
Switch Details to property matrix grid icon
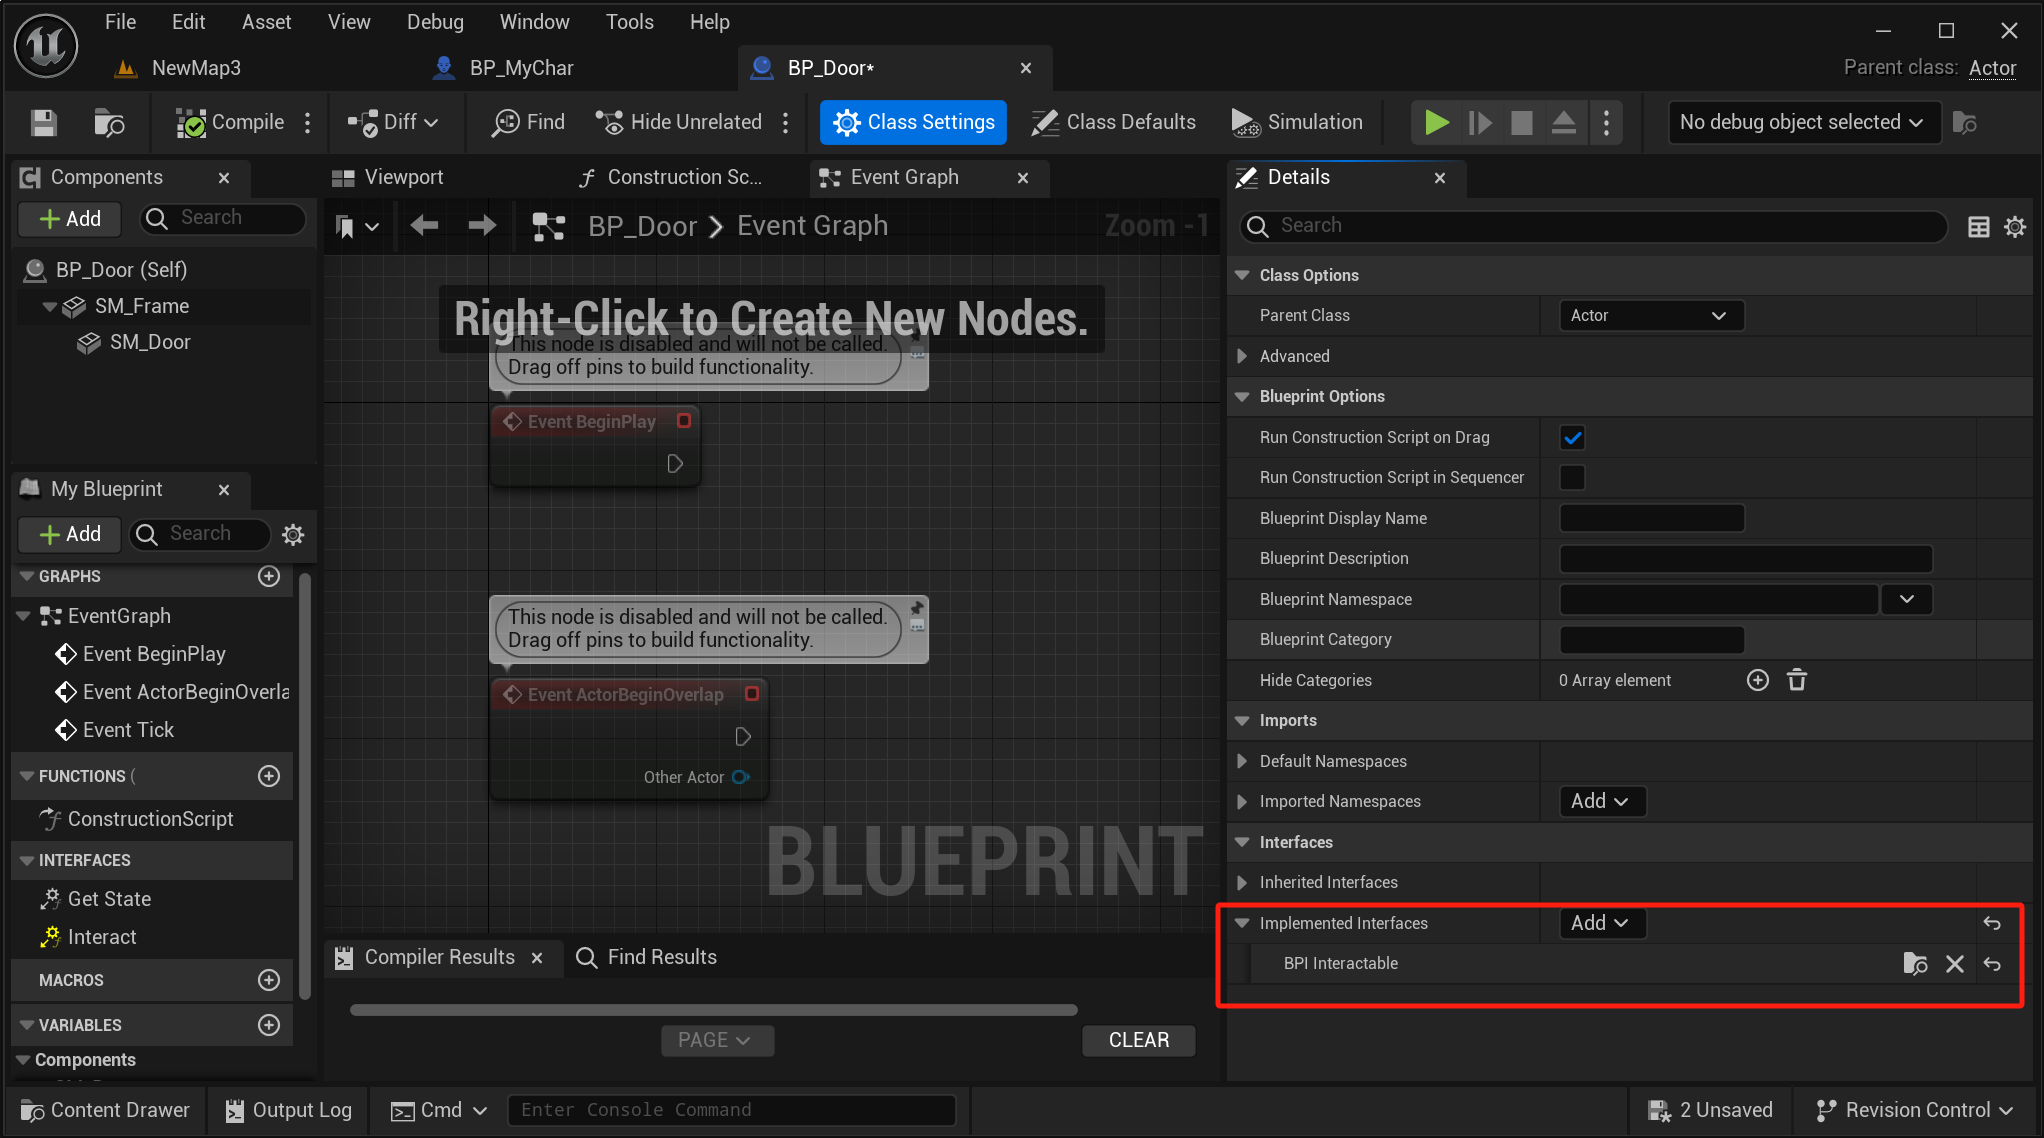click(x=1978, y=227)
